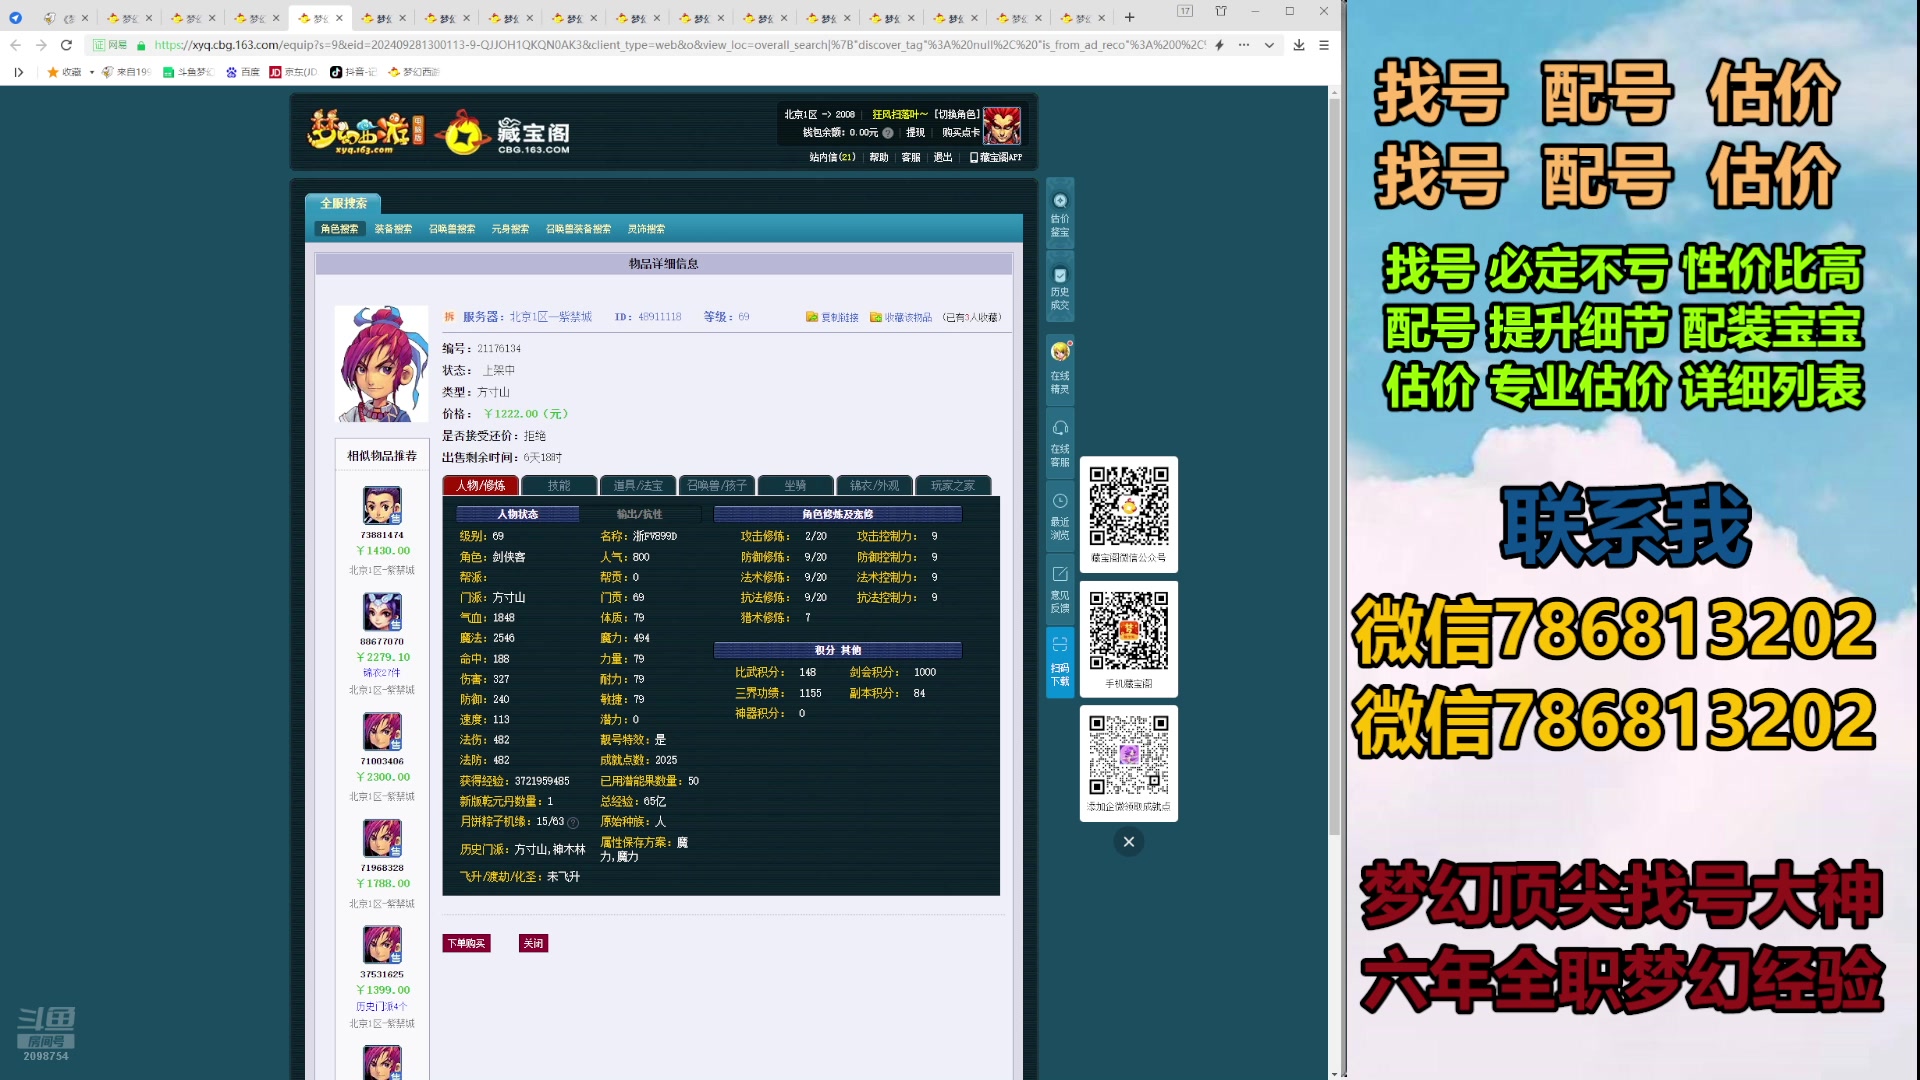Switch to the 坐骑 tab
The height and width of the screenshot is (1080, 1920).
[796, 486]
